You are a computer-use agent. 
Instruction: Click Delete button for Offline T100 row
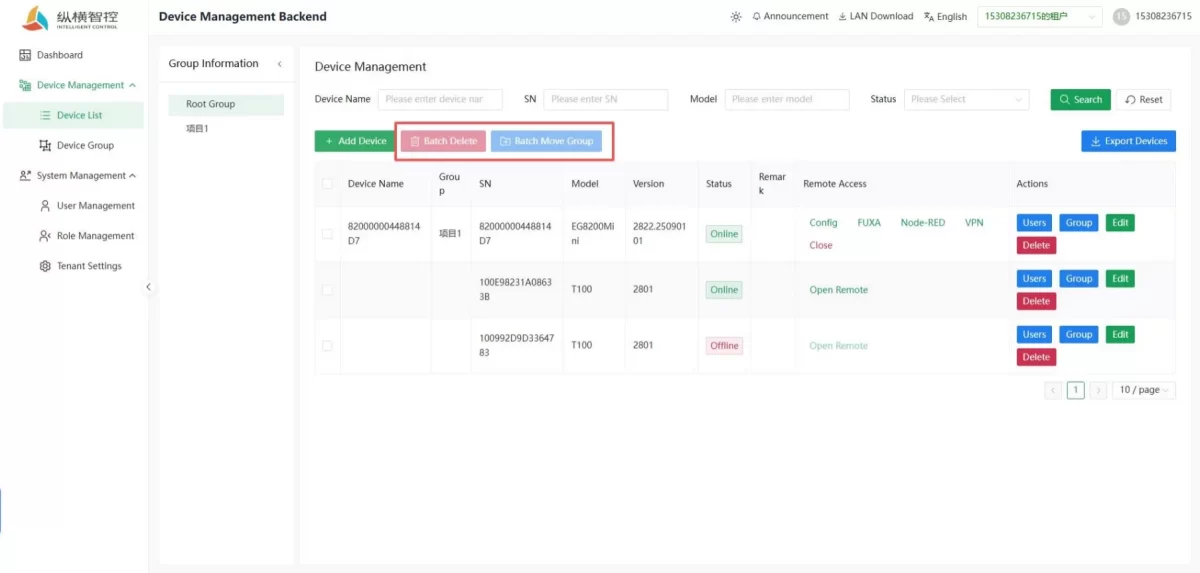pos(1036,357)
